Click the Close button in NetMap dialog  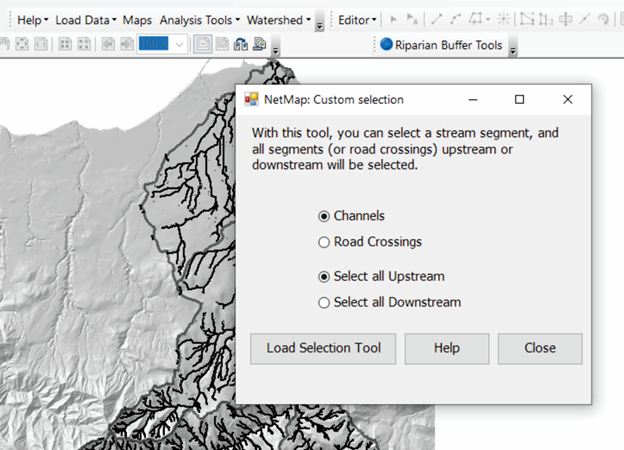click(x=540, y=349)
